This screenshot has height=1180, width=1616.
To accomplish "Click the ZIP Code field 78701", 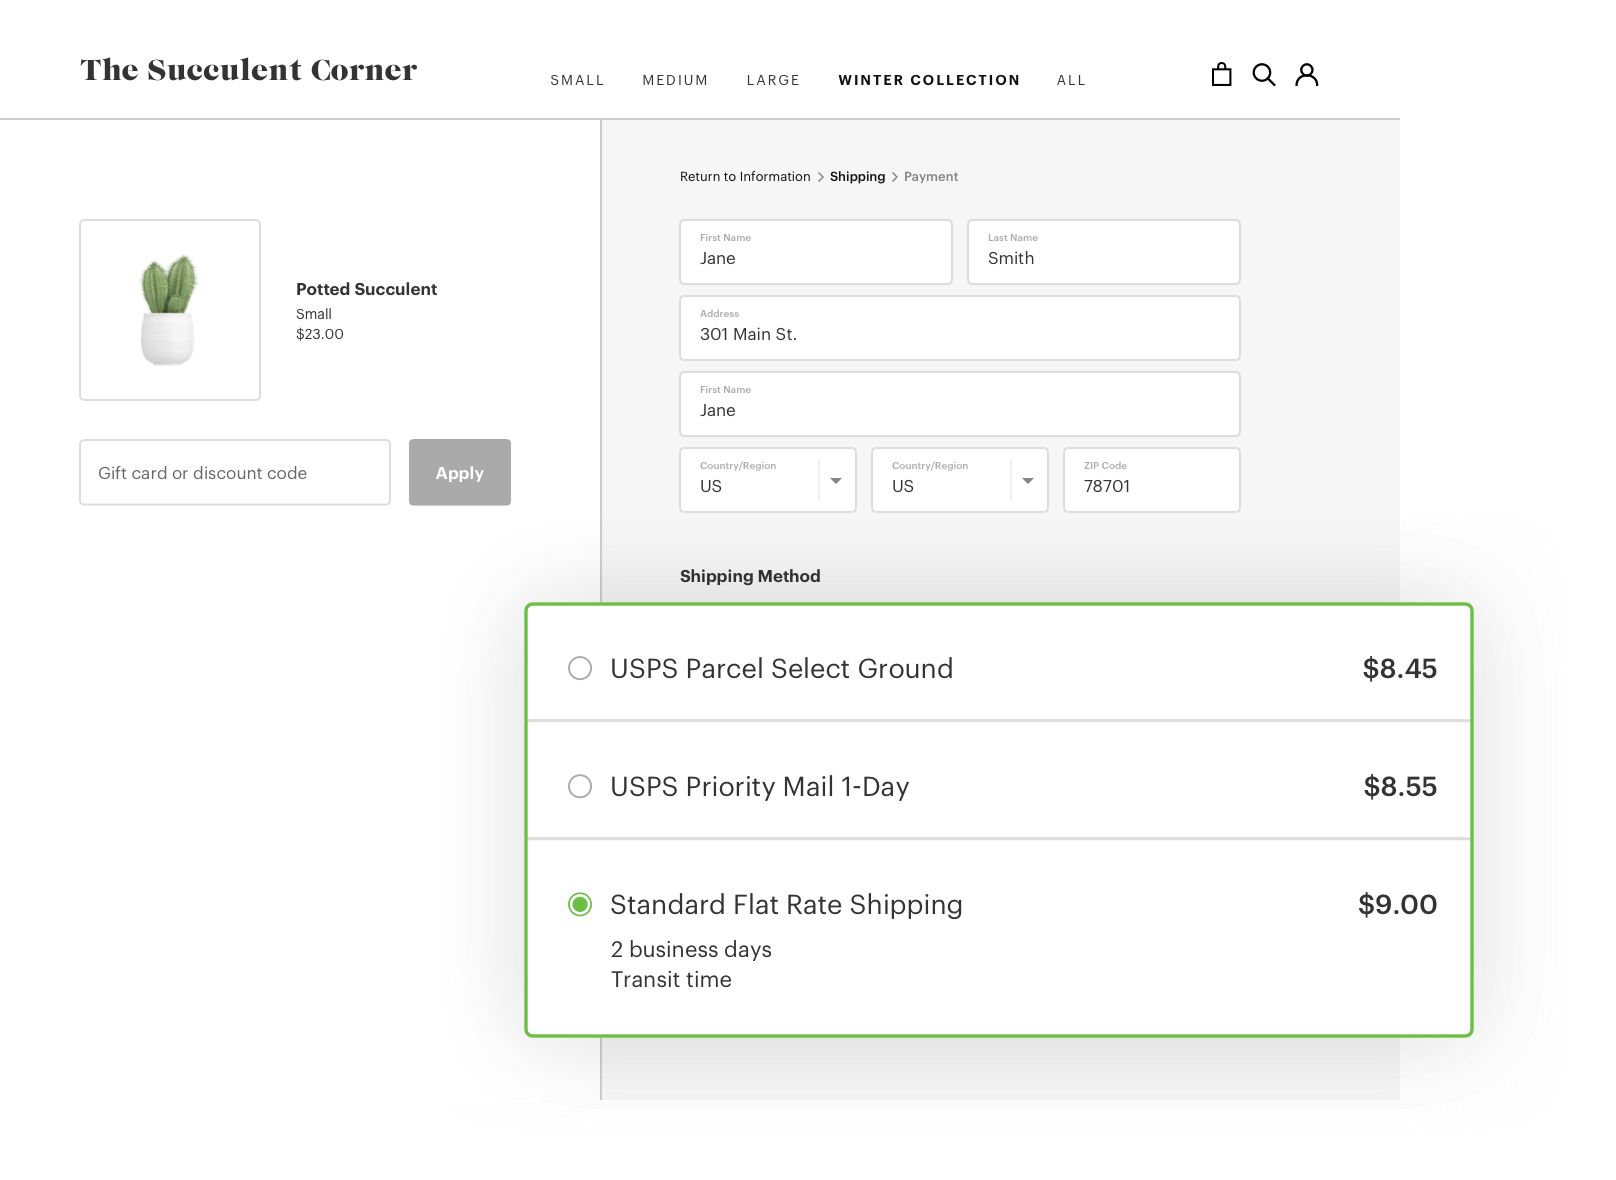I will (x=1152, y=480).
